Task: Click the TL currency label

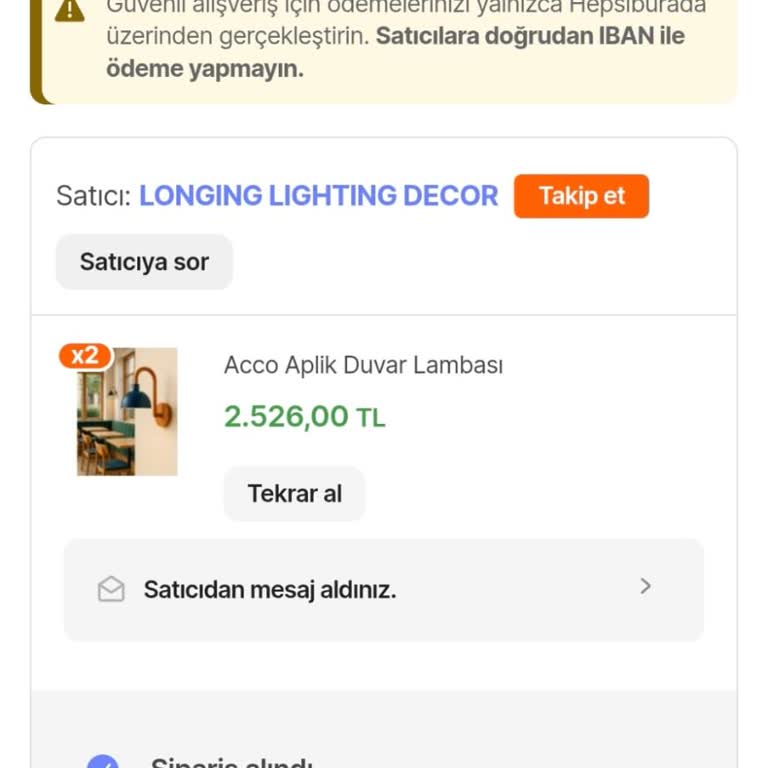Action: [x=371, y=418]
